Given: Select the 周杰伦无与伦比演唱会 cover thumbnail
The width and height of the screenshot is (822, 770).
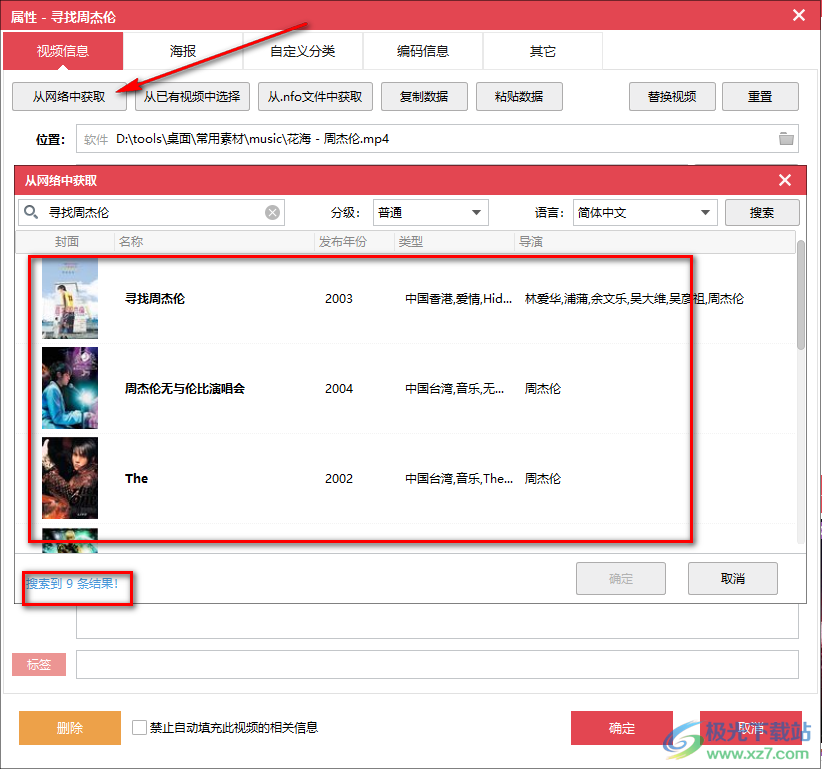Looking at the screenshot, I should coord(70,388).
